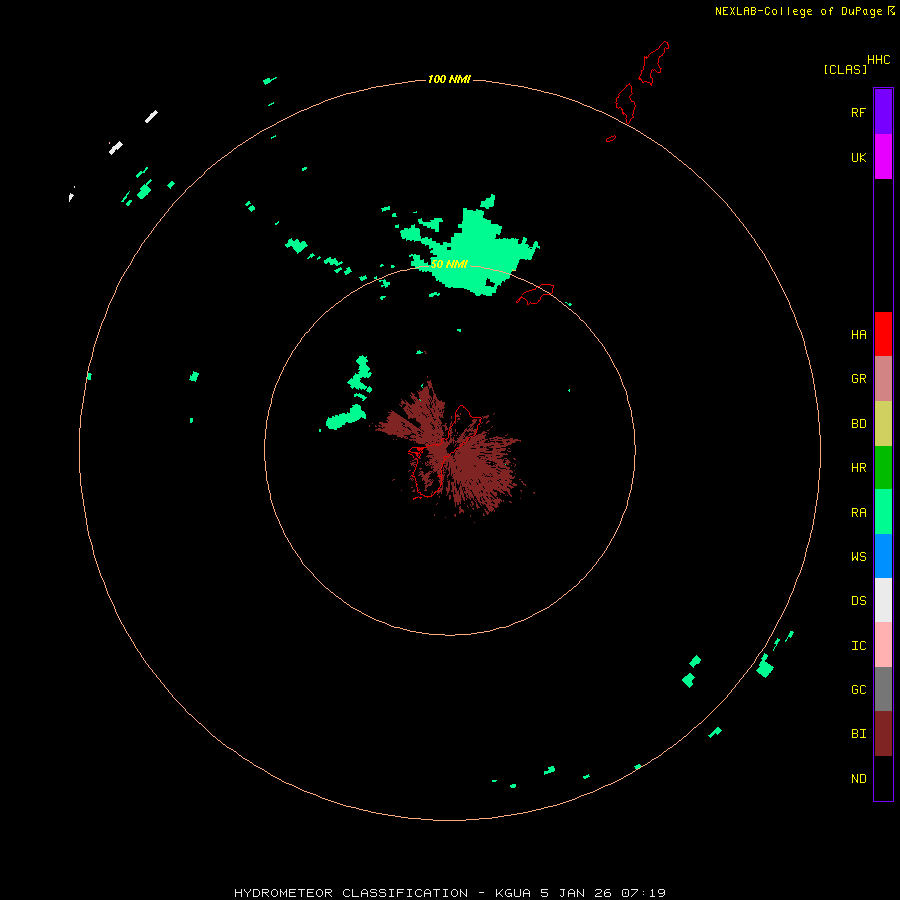
Task: Click the RF purple color swatch
Action: point(883,112)
